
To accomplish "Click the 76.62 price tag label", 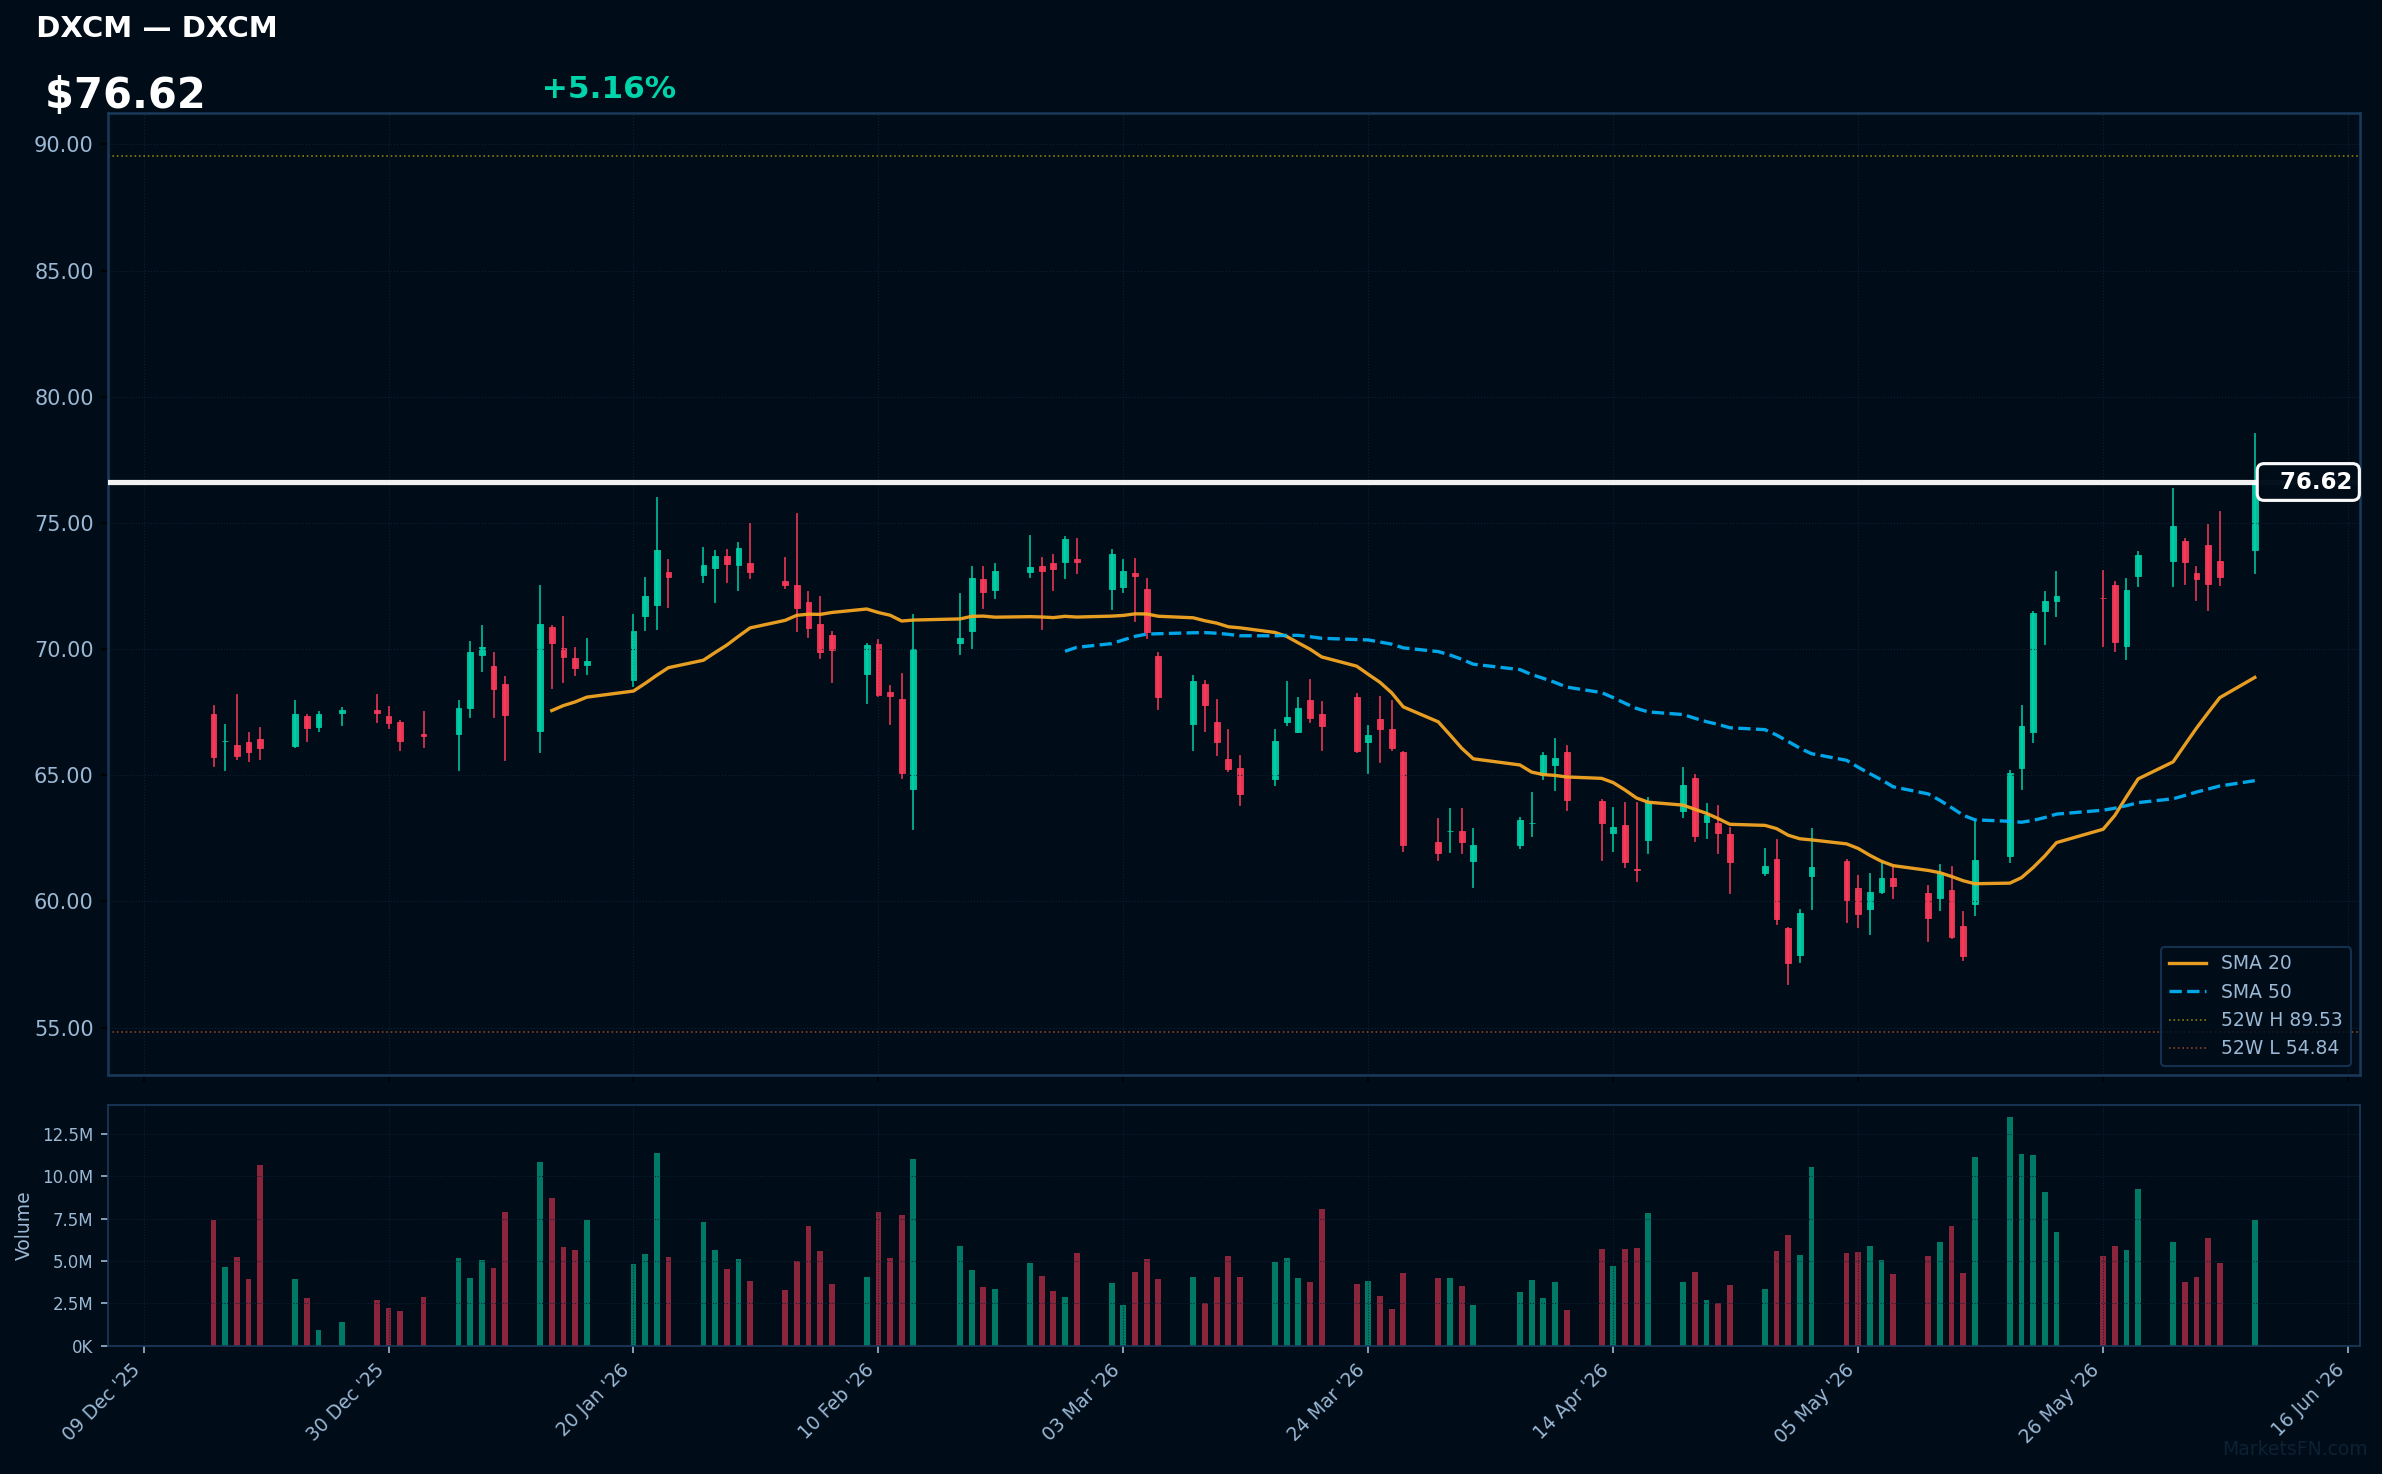I will pos(2308,482).
